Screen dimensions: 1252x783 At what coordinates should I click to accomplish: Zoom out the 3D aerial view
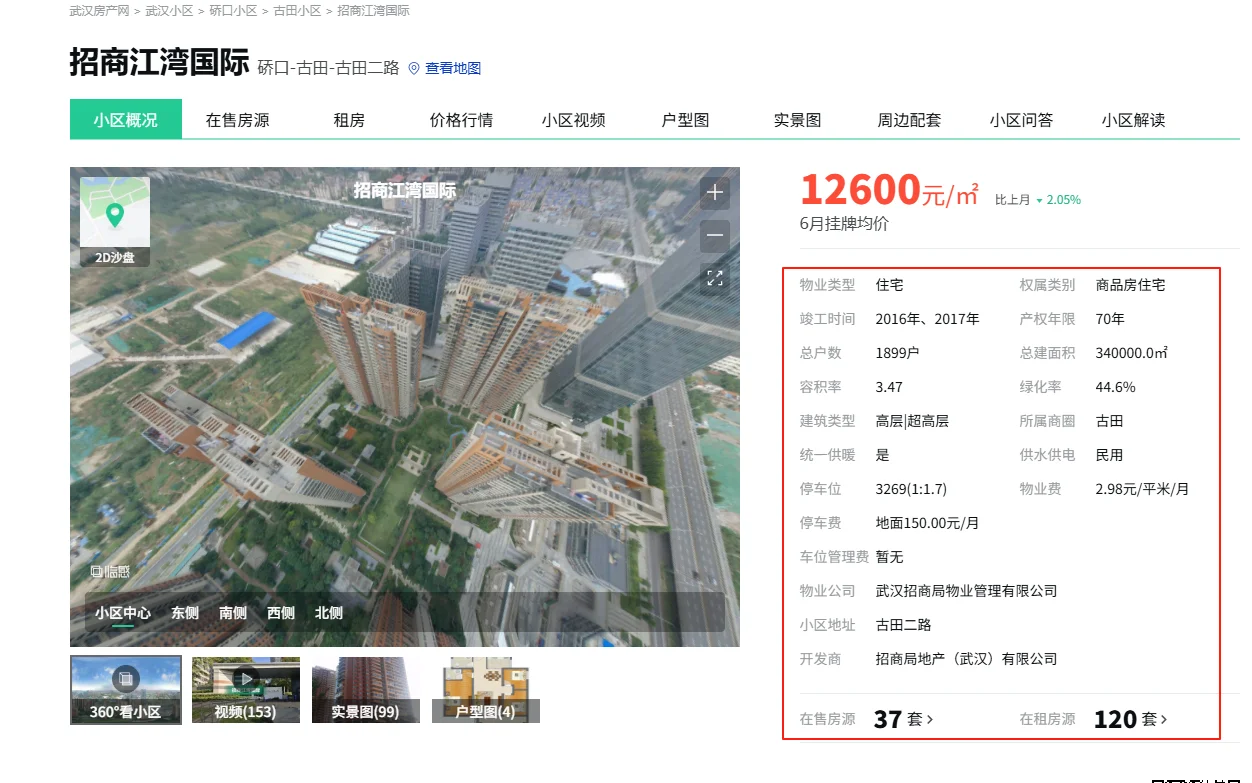pos(714,237)
